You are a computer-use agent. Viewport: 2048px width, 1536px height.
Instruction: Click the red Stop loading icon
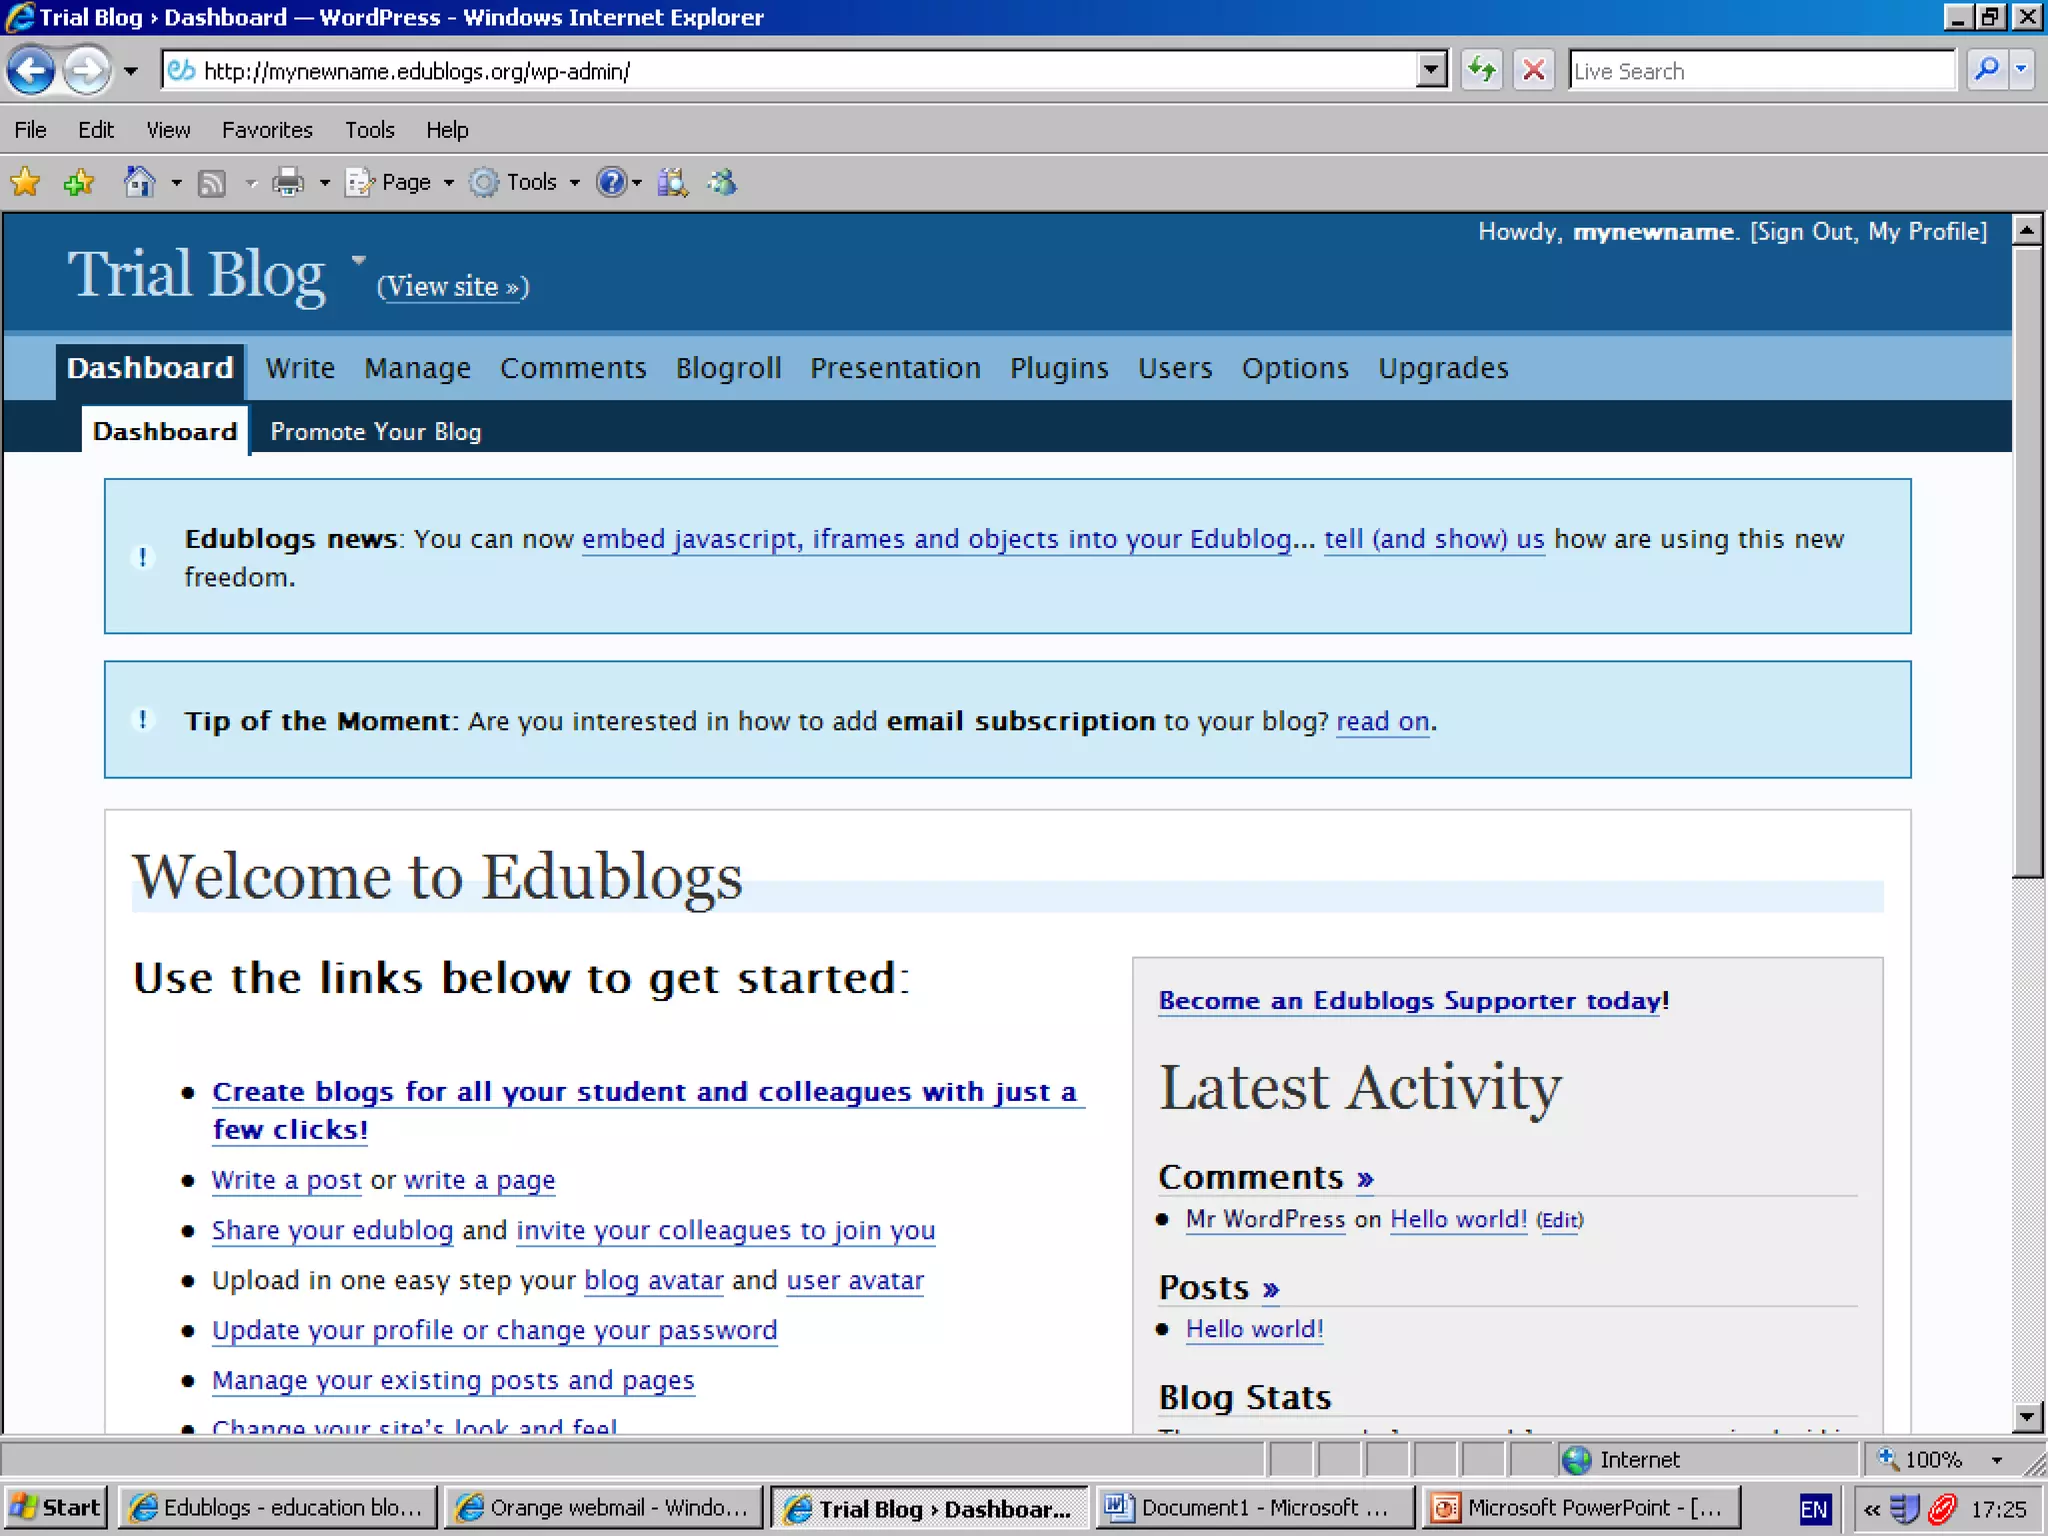click(x=1533, y=71)
